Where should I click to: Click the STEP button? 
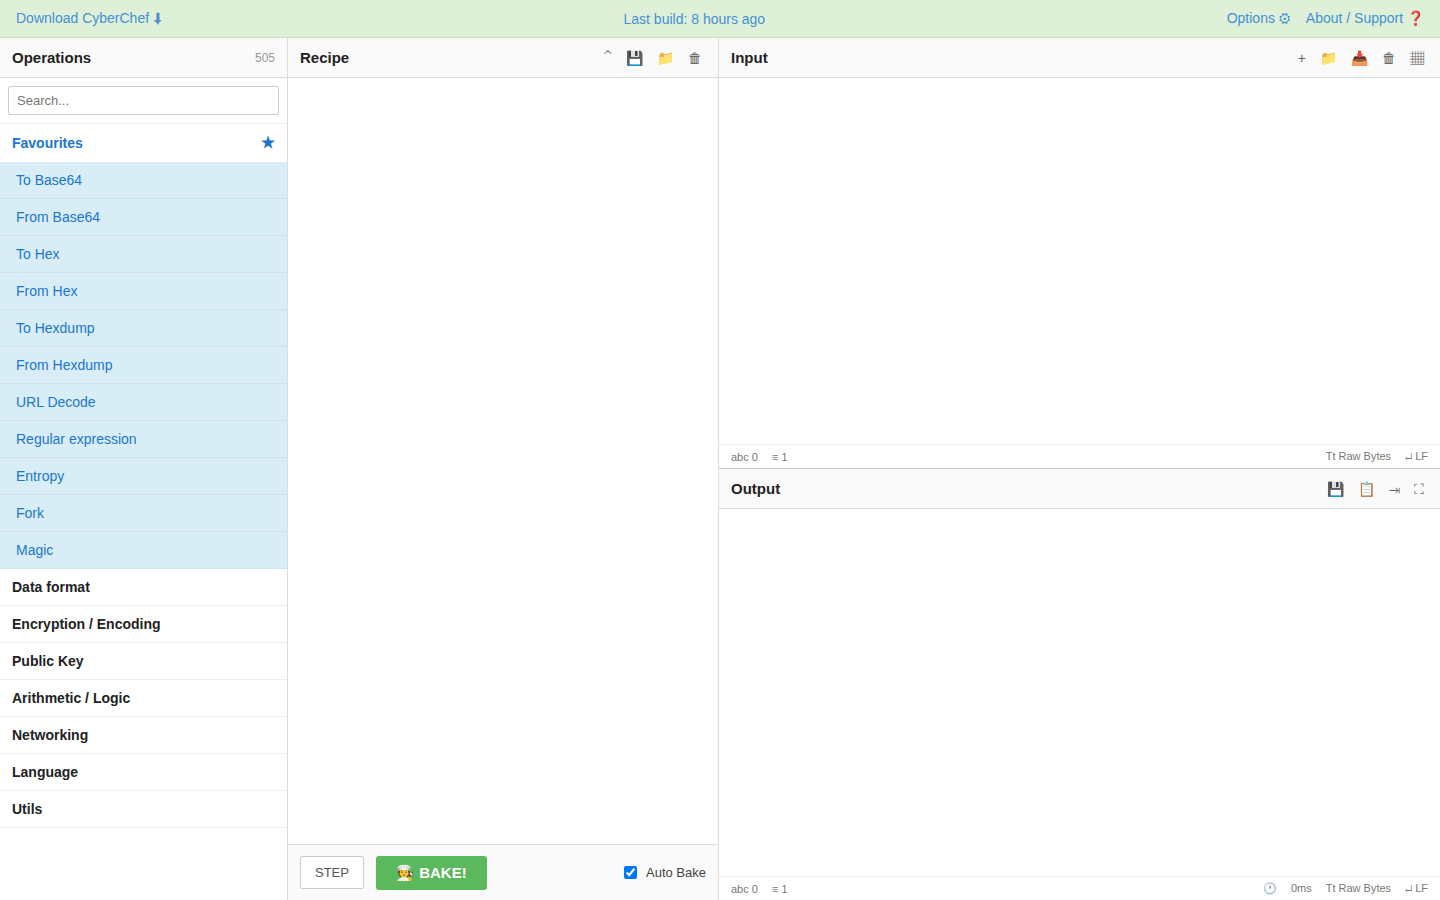pyautogui.click(x=332, y=872)
